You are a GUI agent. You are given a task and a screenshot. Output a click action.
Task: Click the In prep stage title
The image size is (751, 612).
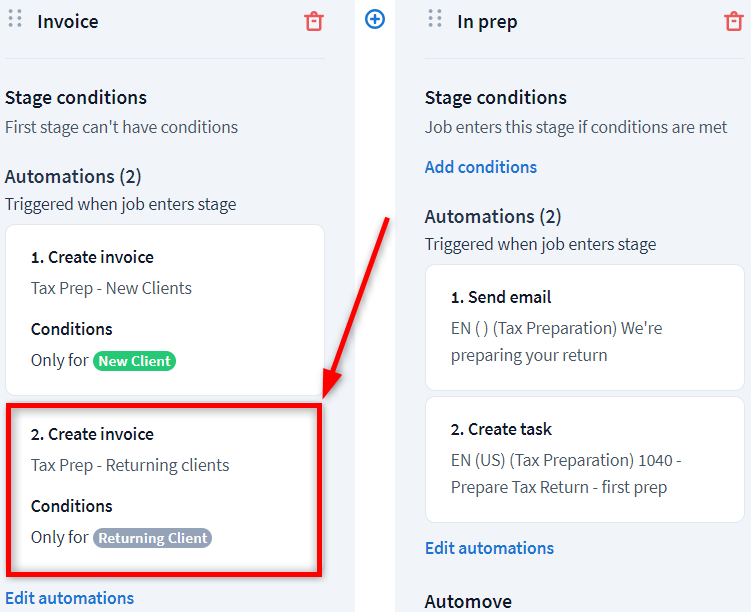click(x=487, y=21)
